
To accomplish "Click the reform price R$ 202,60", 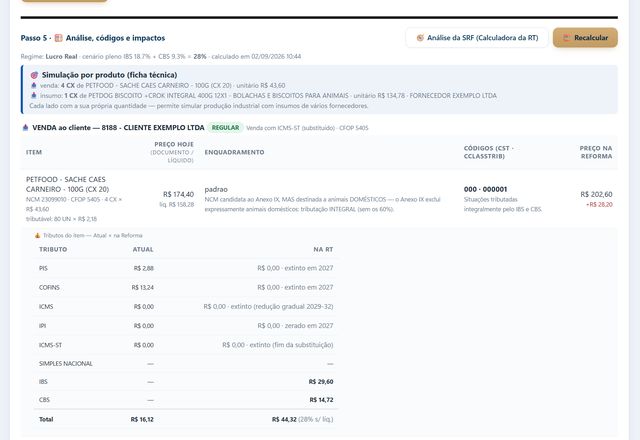I will pos(596,194).
